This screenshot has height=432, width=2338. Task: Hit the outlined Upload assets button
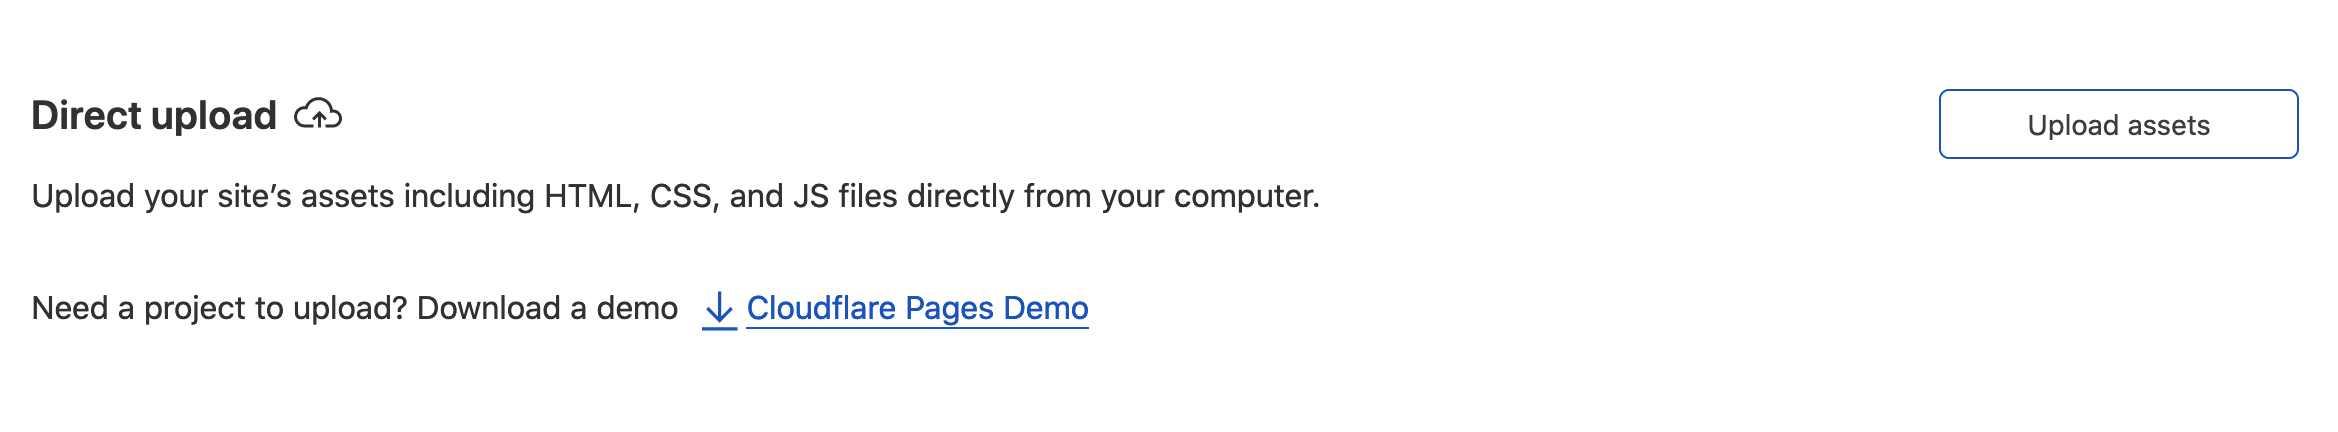2117,125
